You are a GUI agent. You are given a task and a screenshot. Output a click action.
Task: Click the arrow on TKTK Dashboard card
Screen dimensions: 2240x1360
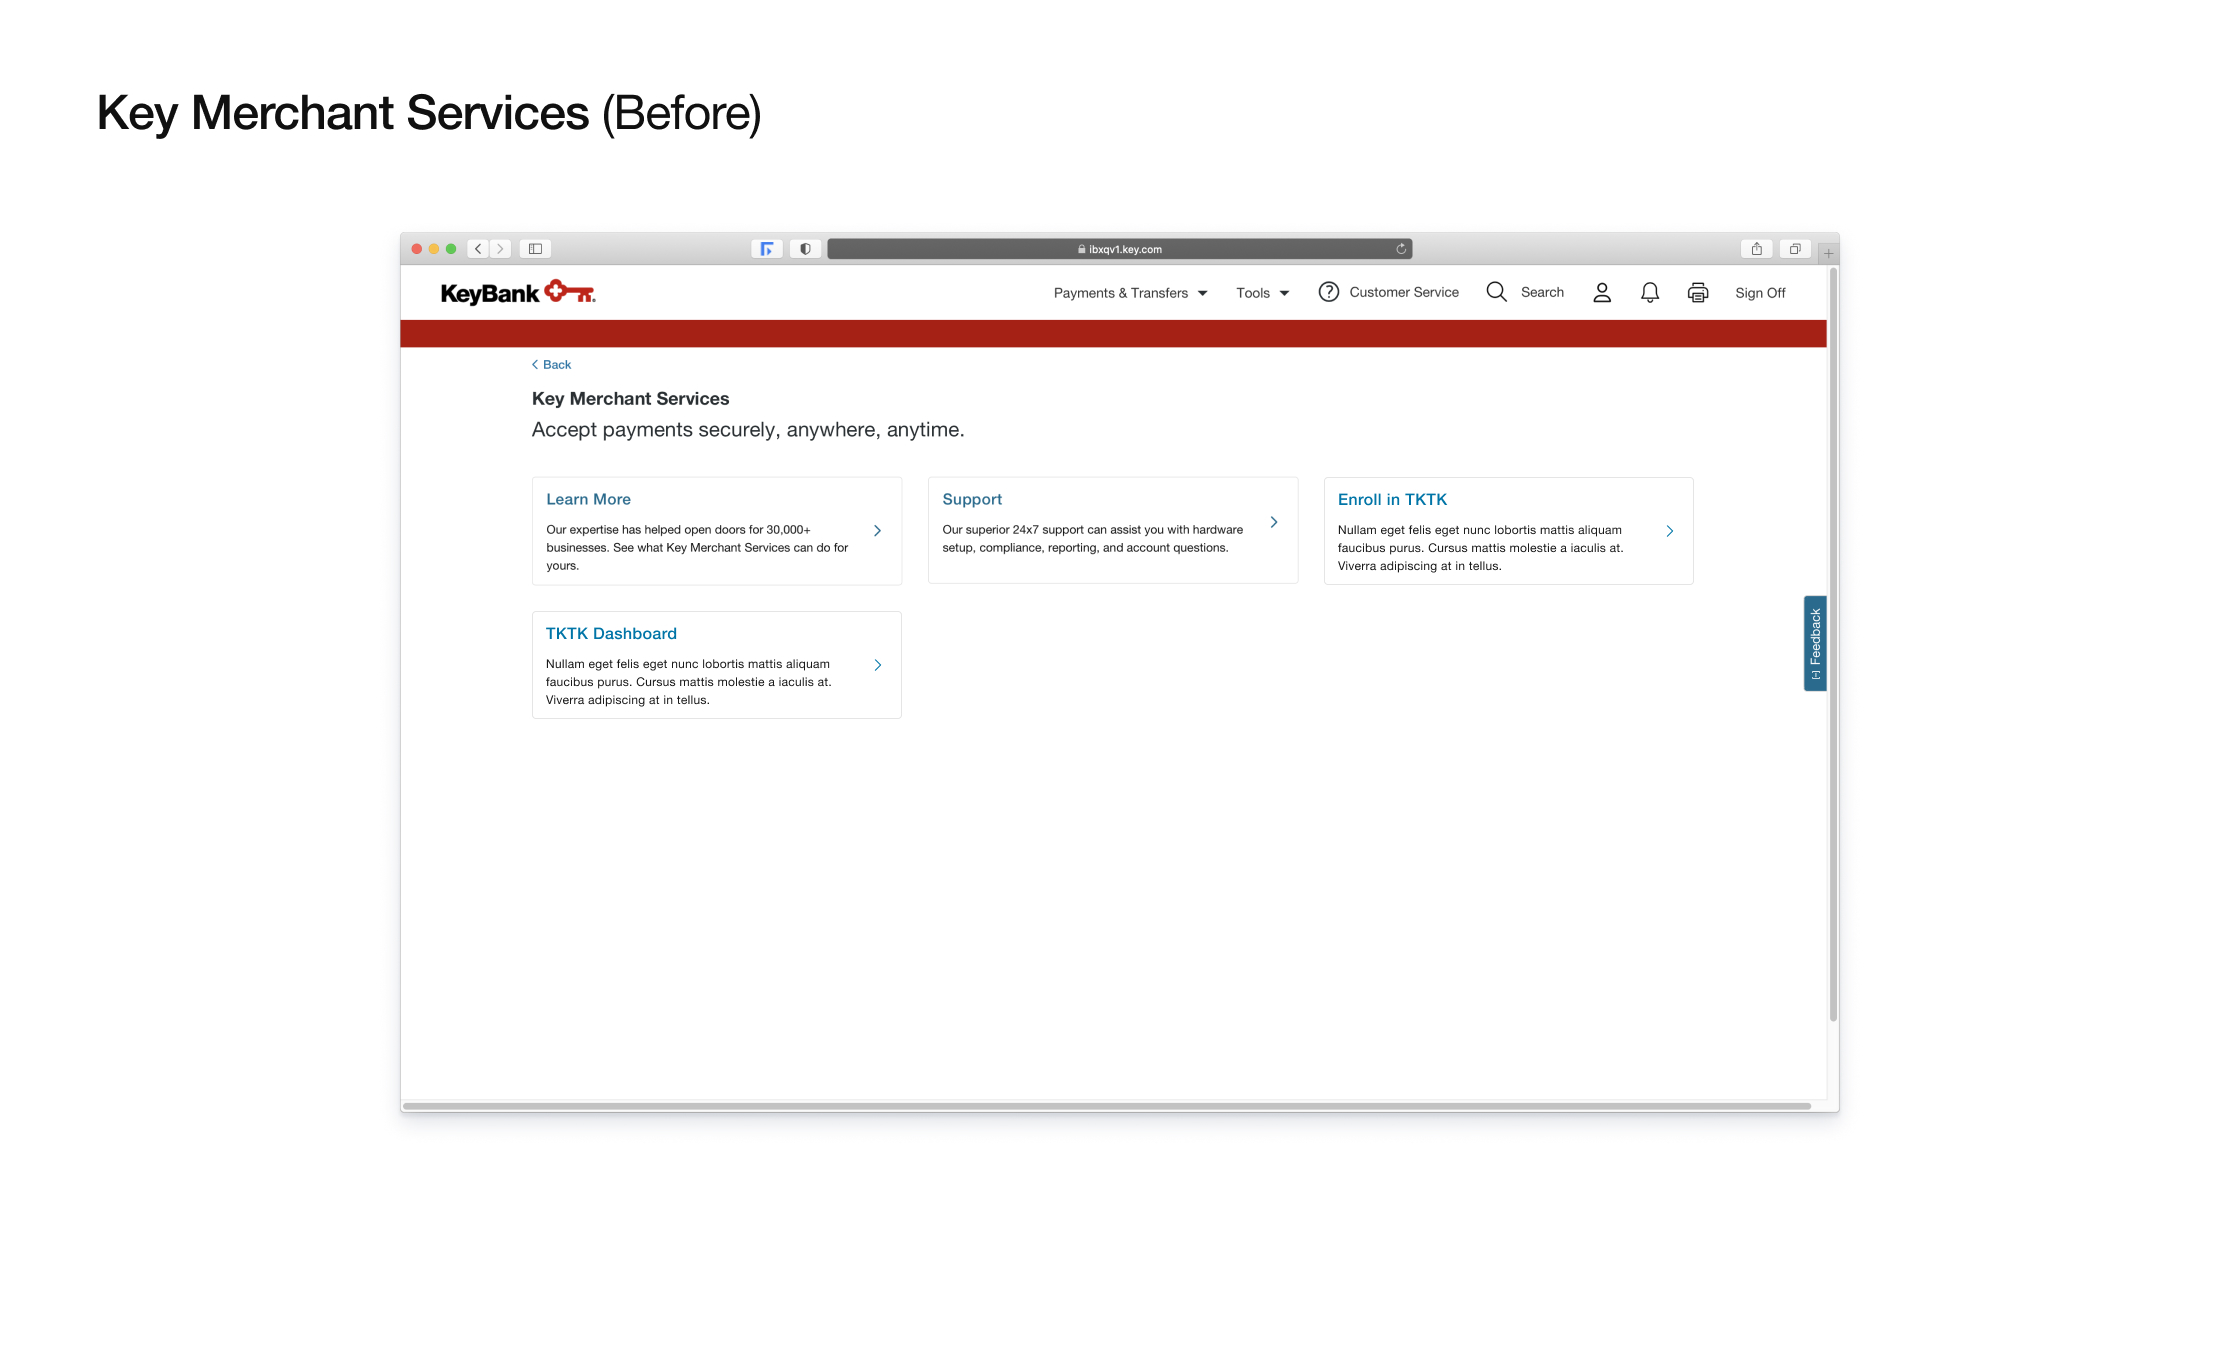(878, 665)
